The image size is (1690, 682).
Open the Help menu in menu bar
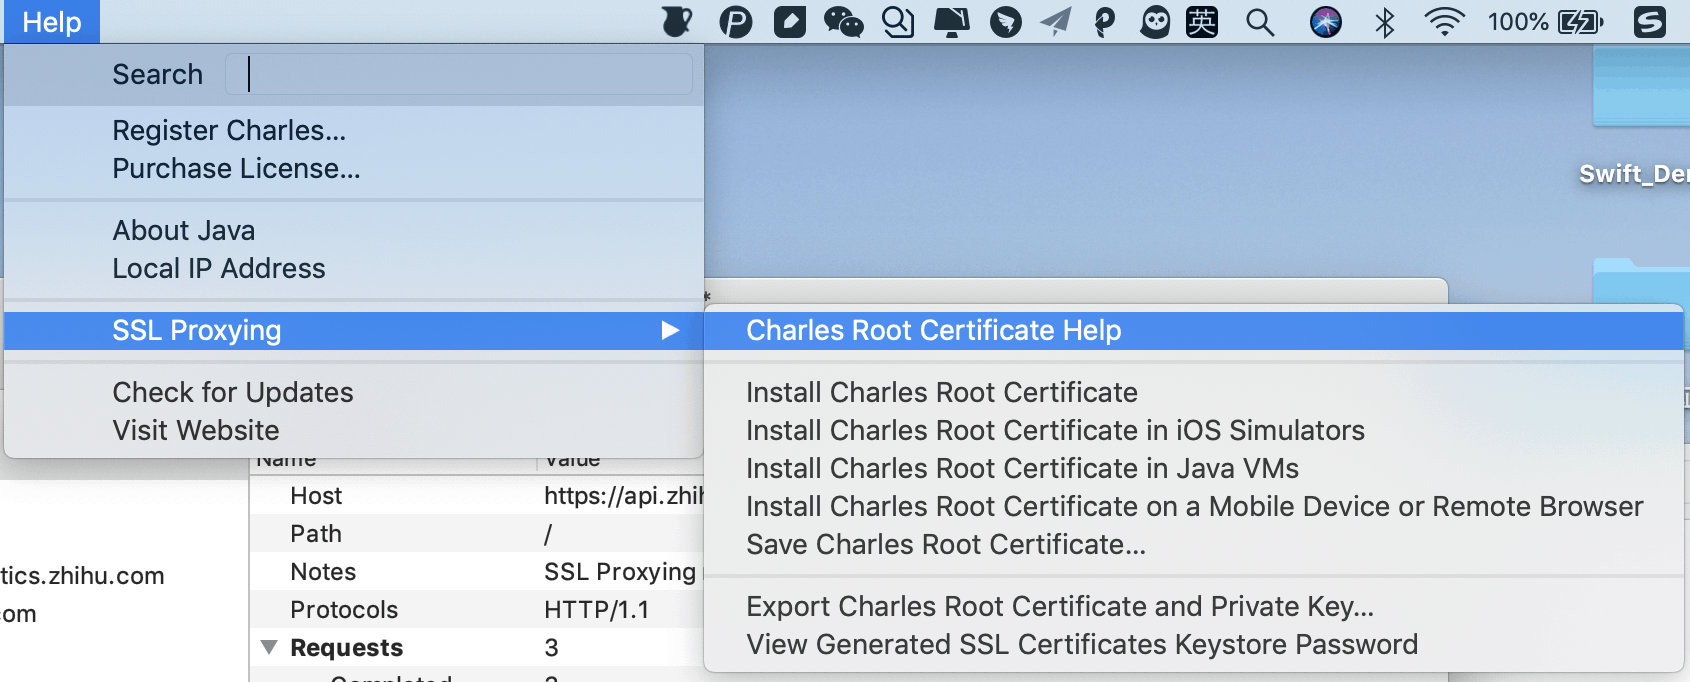(52, 22)
